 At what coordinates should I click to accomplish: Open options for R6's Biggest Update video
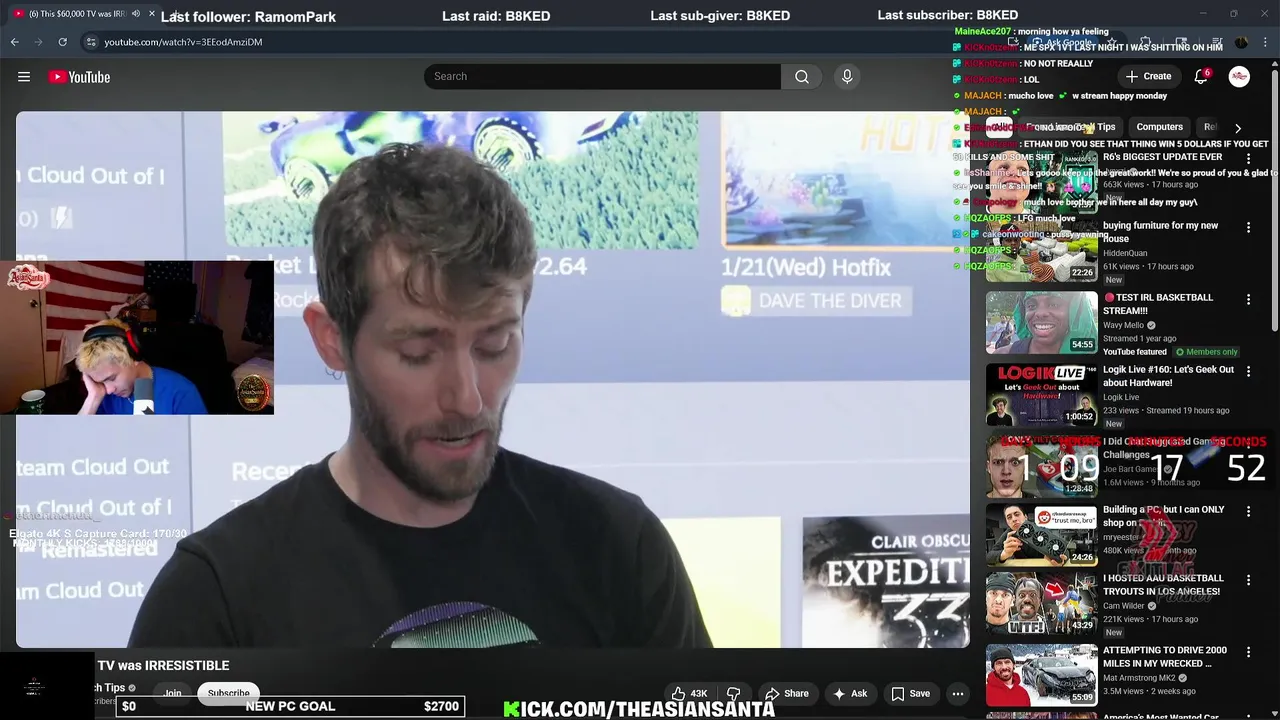pyautogui.click(x=1248, y=158)
